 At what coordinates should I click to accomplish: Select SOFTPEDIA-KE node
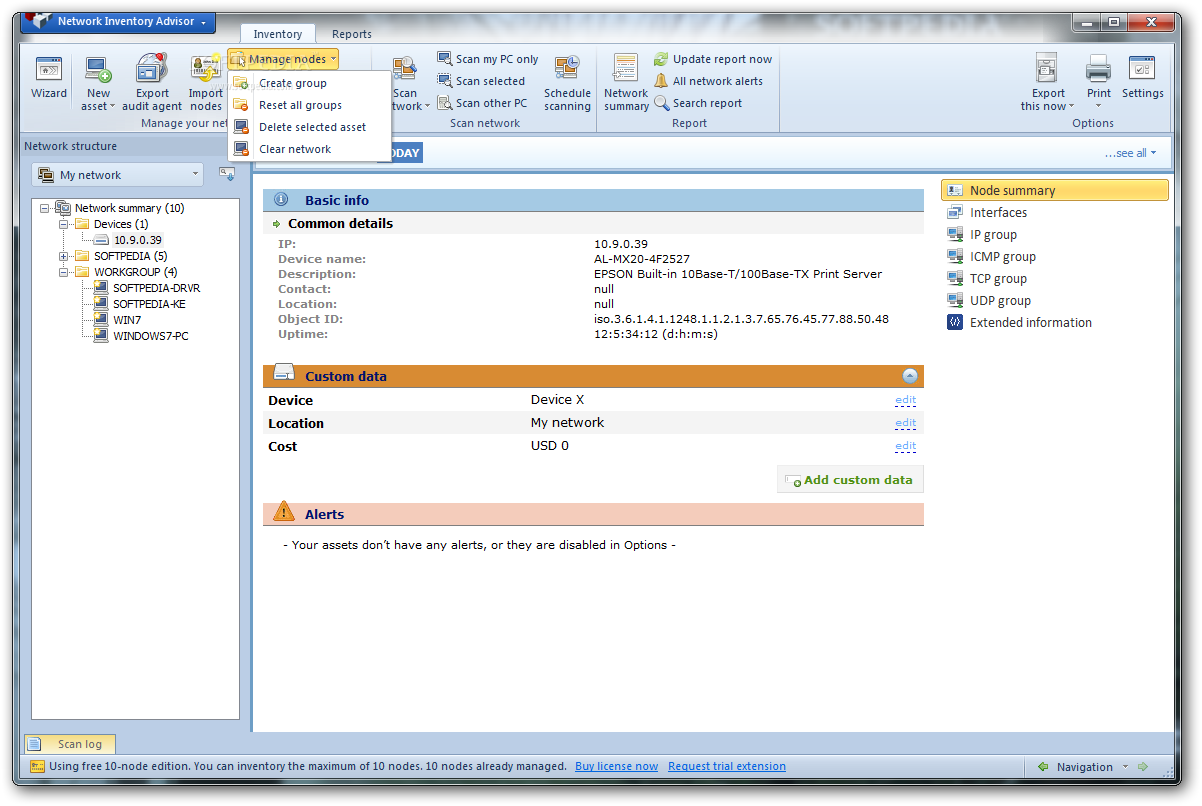tap(149, 304)
